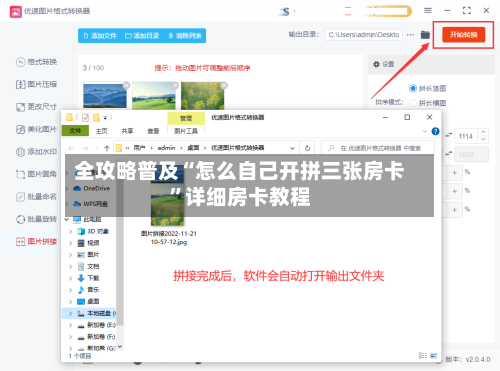500x371 pixels.
Task: Click admin in the address breadcrumb
Action: point(166,148)
